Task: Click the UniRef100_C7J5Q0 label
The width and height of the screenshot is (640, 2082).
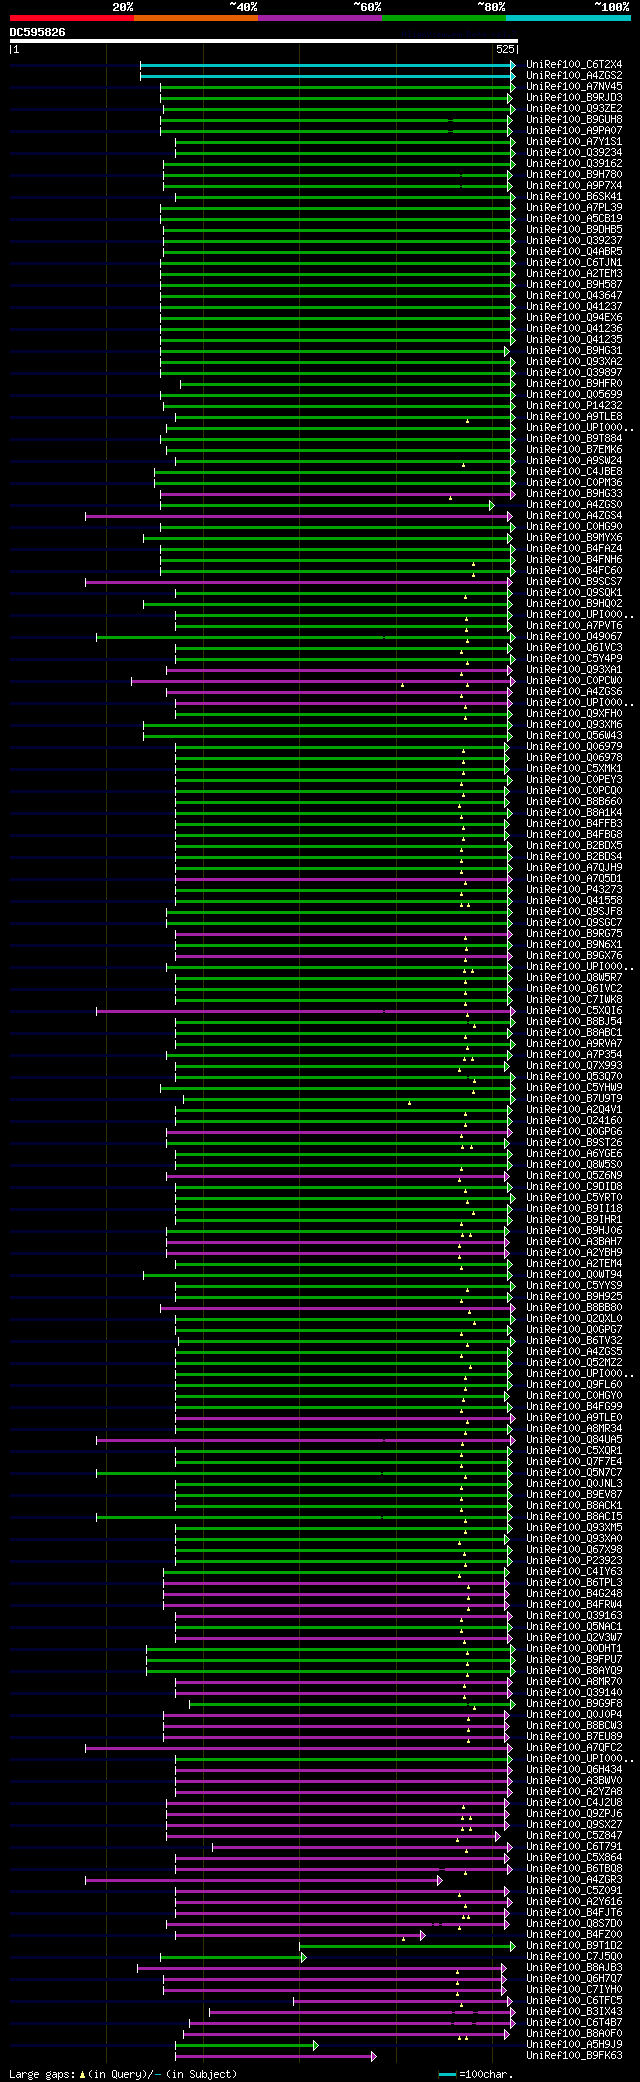Action: coord(574,1957)
